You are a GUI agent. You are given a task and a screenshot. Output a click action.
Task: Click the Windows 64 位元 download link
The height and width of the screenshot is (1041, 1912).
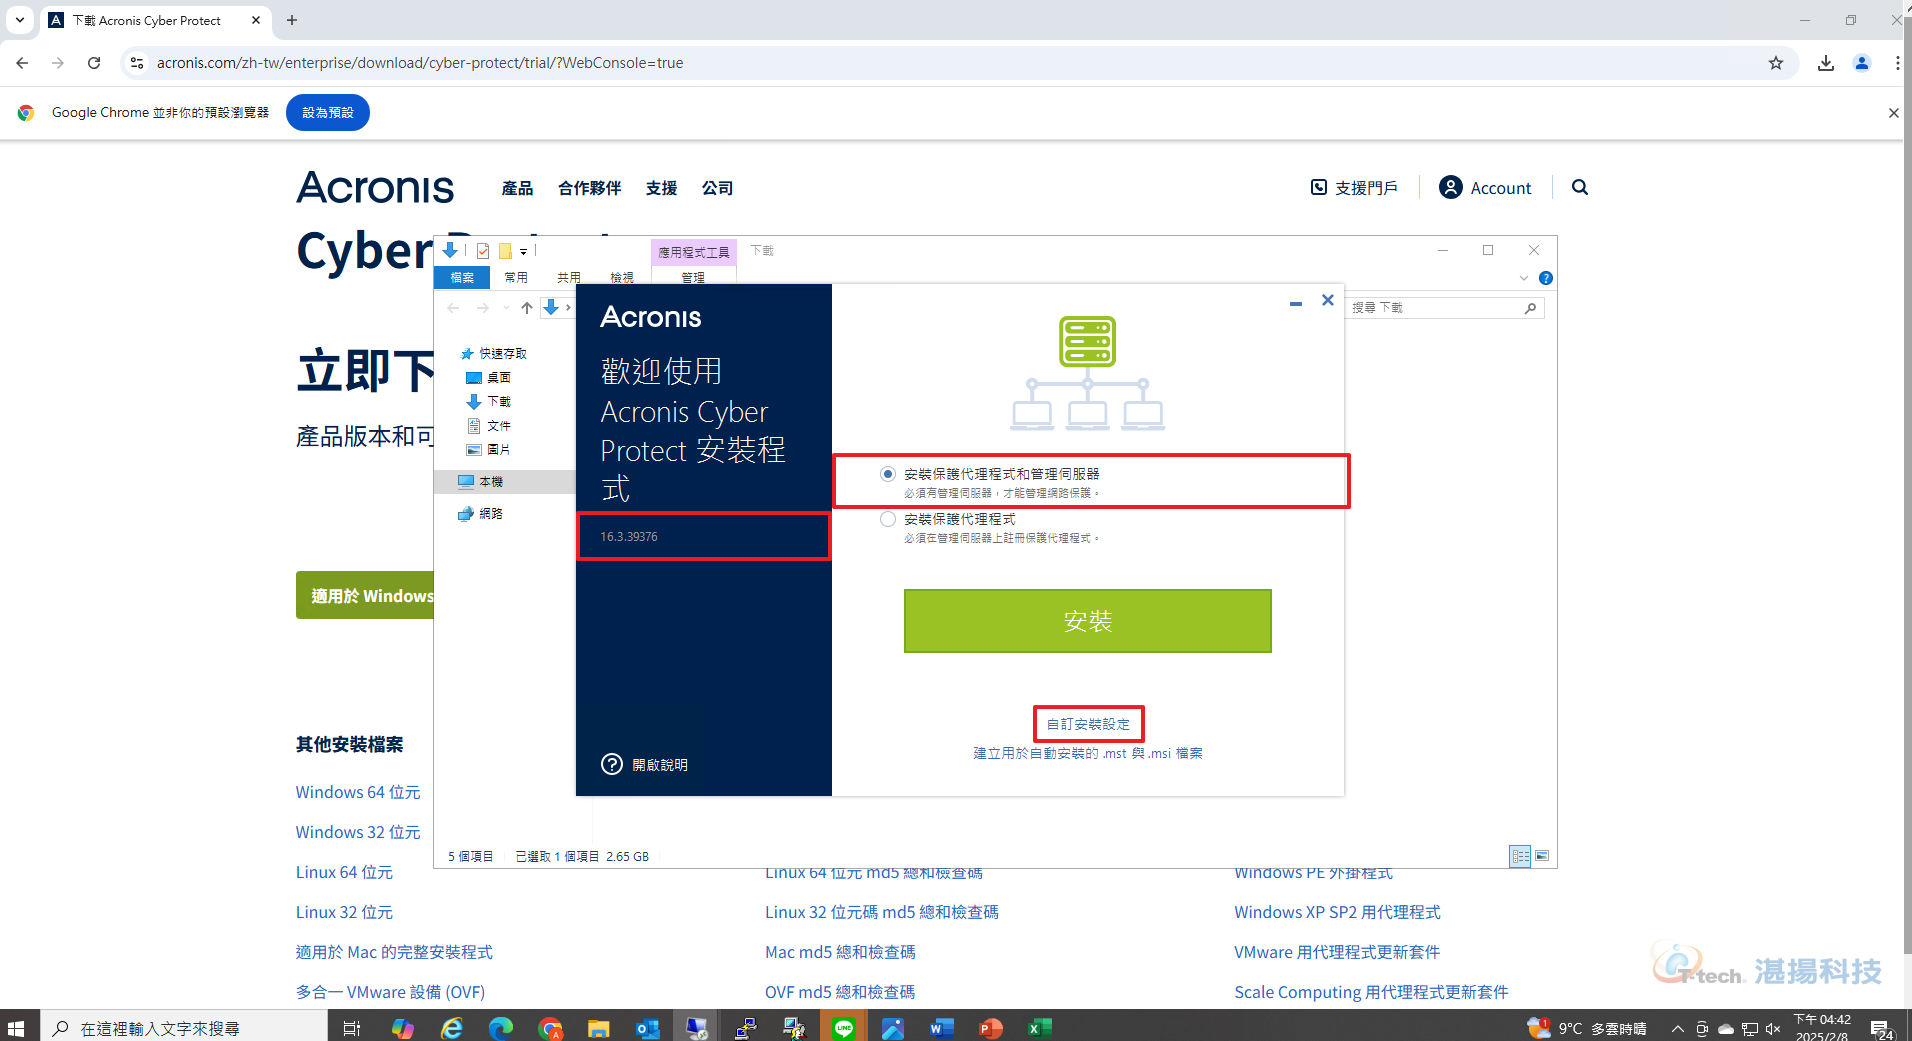[358, 792]
